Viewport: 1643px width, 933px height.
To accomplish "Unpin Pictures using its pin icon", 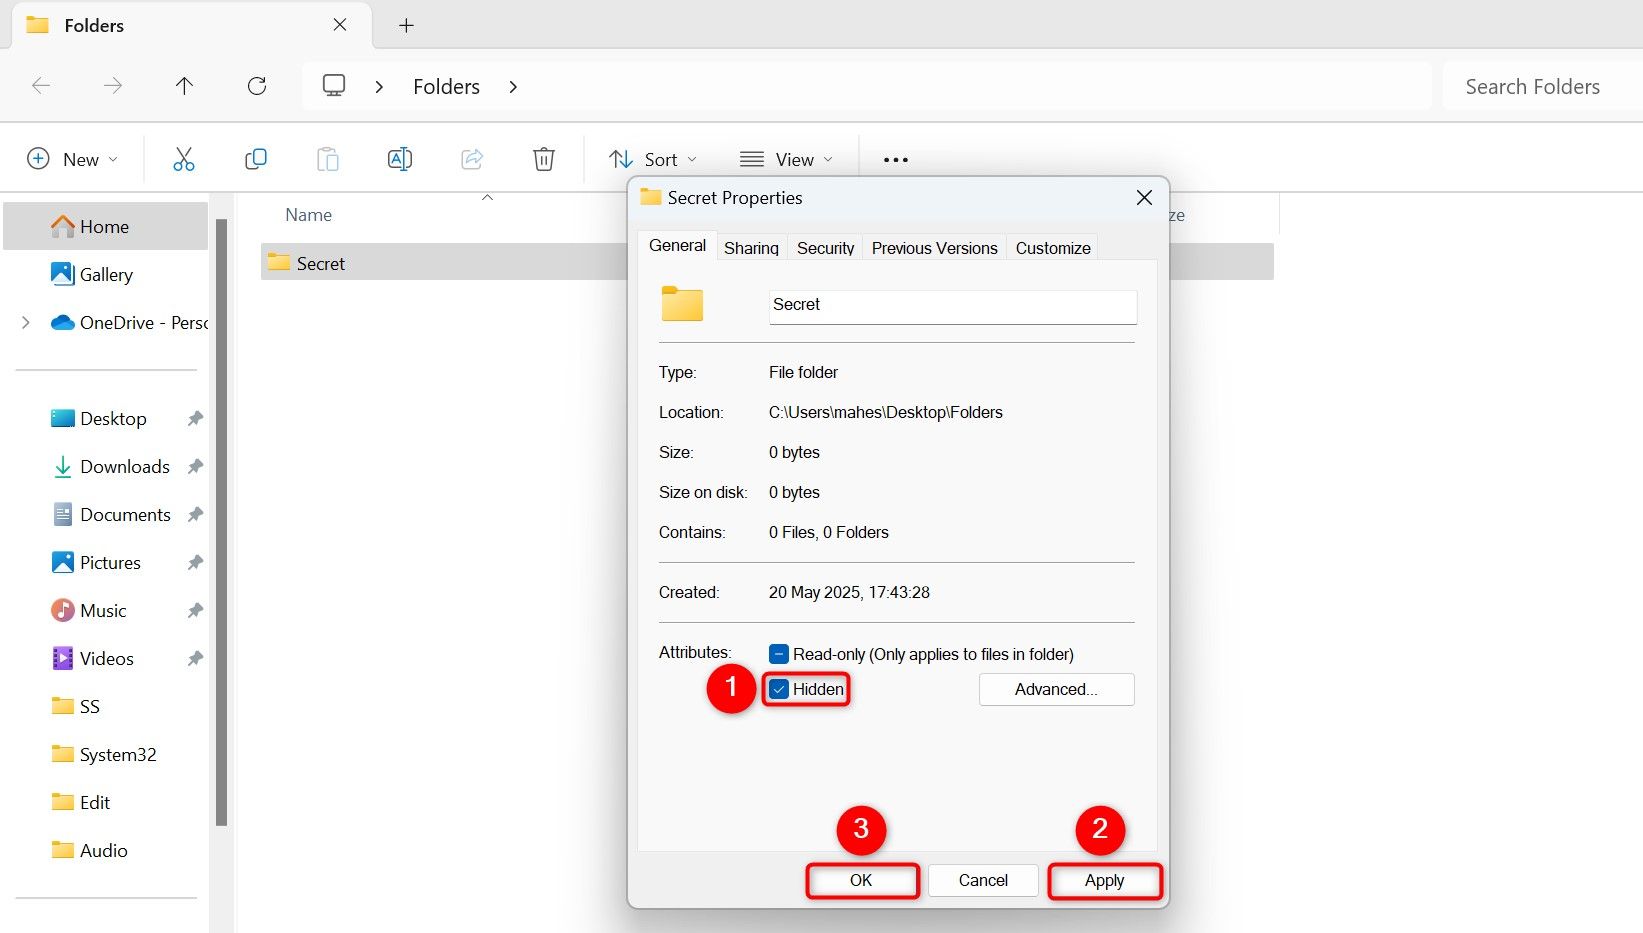I will pos(195,563).
